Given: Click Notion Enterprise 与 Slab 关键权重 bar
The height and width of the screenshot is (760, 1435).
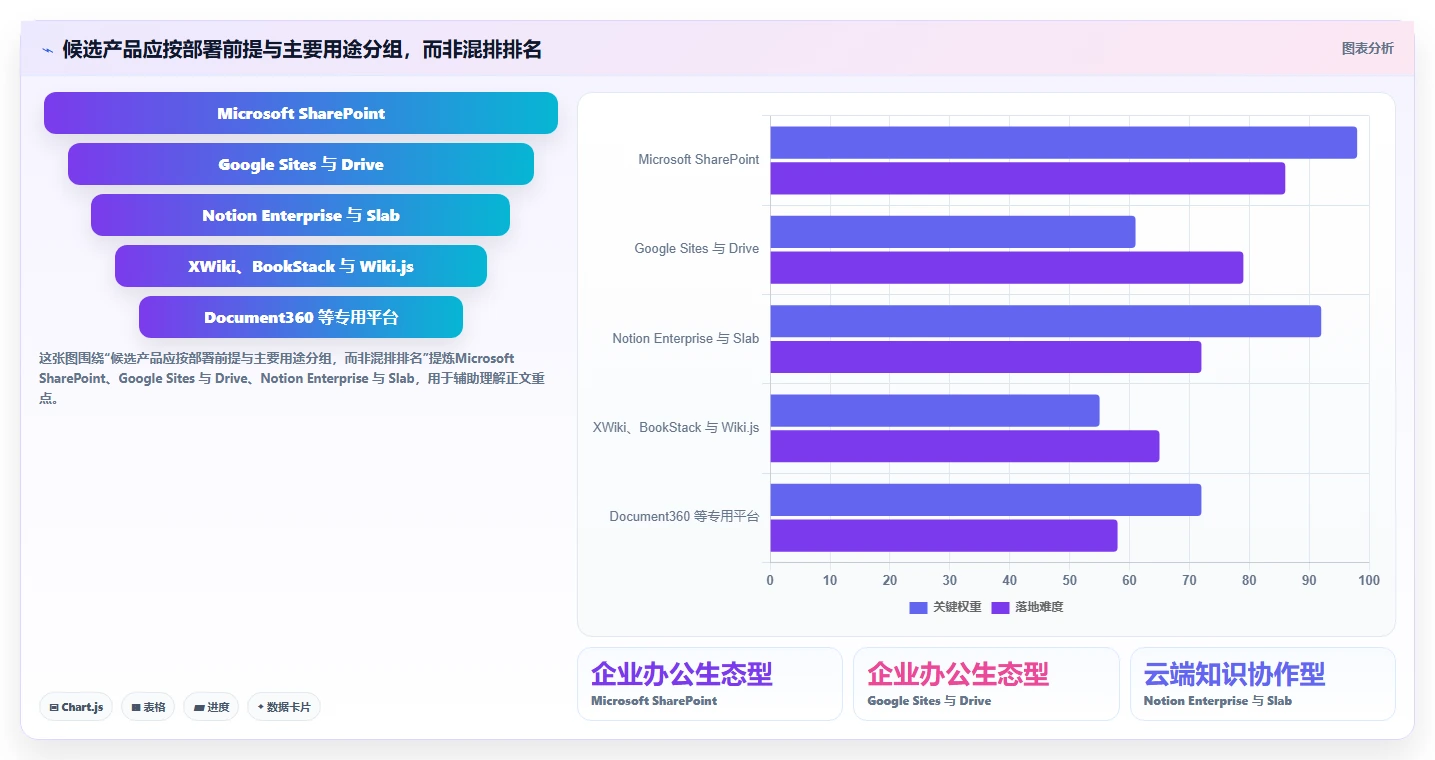Looking at the screenshot, I should click(x=1045, y=321).
